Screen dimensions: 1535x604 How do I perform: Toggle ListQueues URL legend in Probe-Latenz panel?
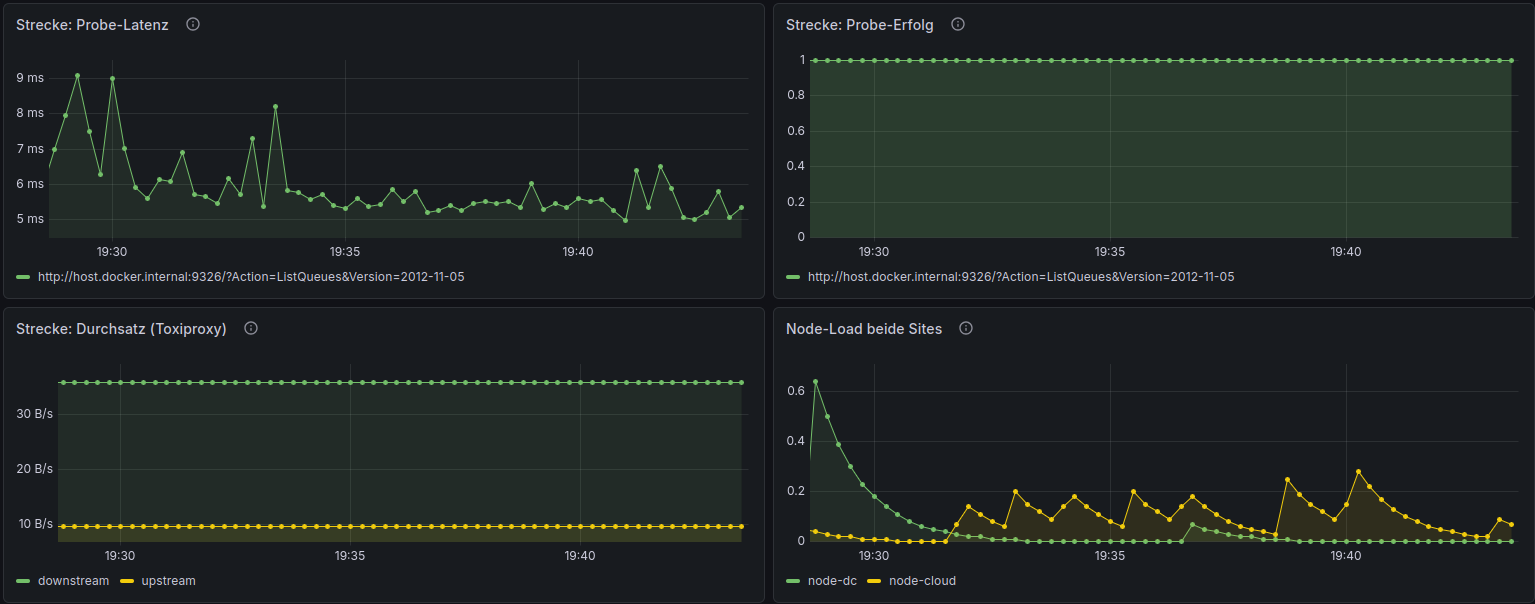(251, 277)
